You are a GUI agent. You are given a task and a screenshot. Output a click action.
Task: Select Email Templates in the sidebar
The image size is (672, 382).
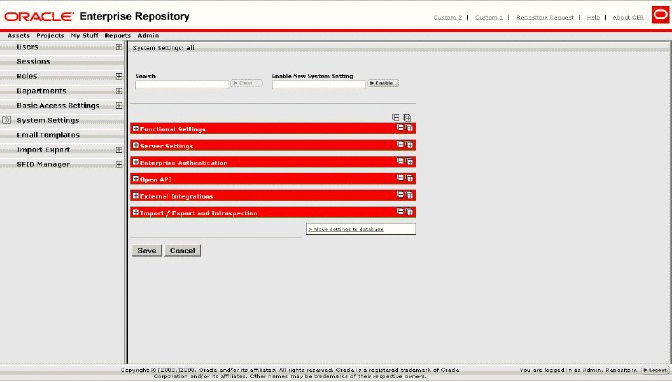pyautogui.click(x=48, y=135)
